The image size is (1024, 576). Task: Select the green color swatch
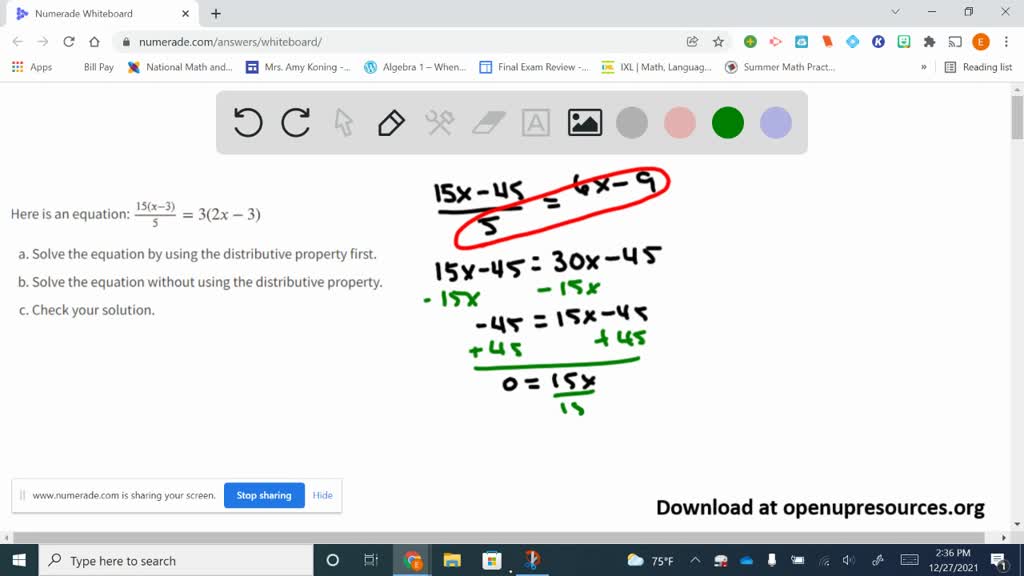(727, 122)
